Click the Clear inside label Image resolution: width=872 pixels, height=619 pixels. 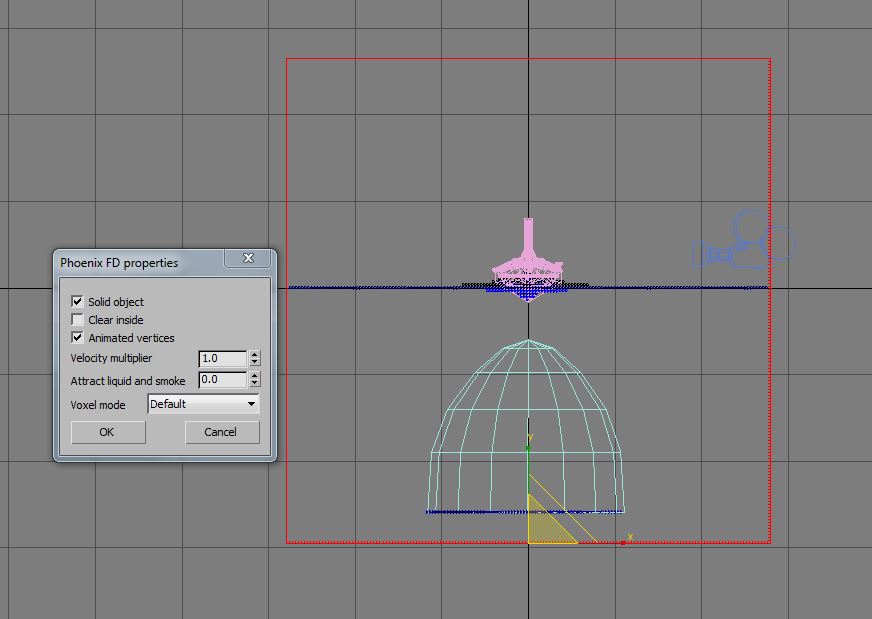[x=116, y=320]
